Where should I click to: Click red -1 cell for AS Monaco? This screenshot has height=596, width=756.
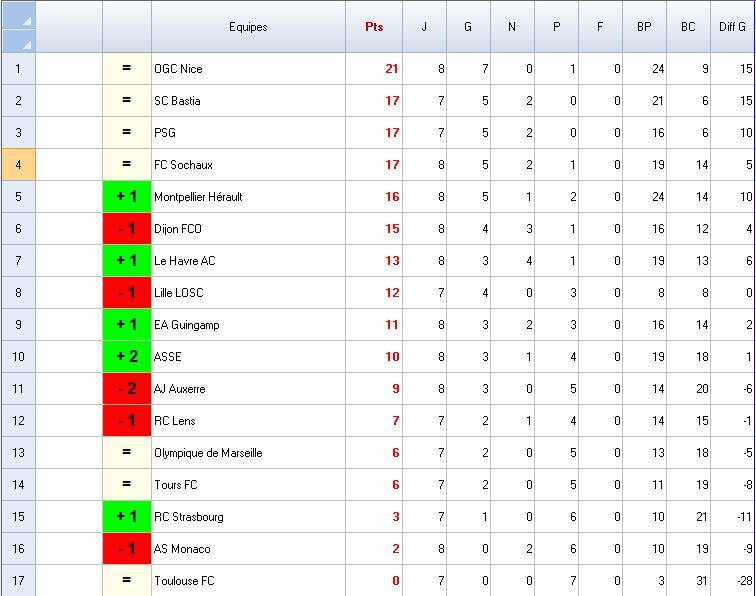click(x=127, y=549)
